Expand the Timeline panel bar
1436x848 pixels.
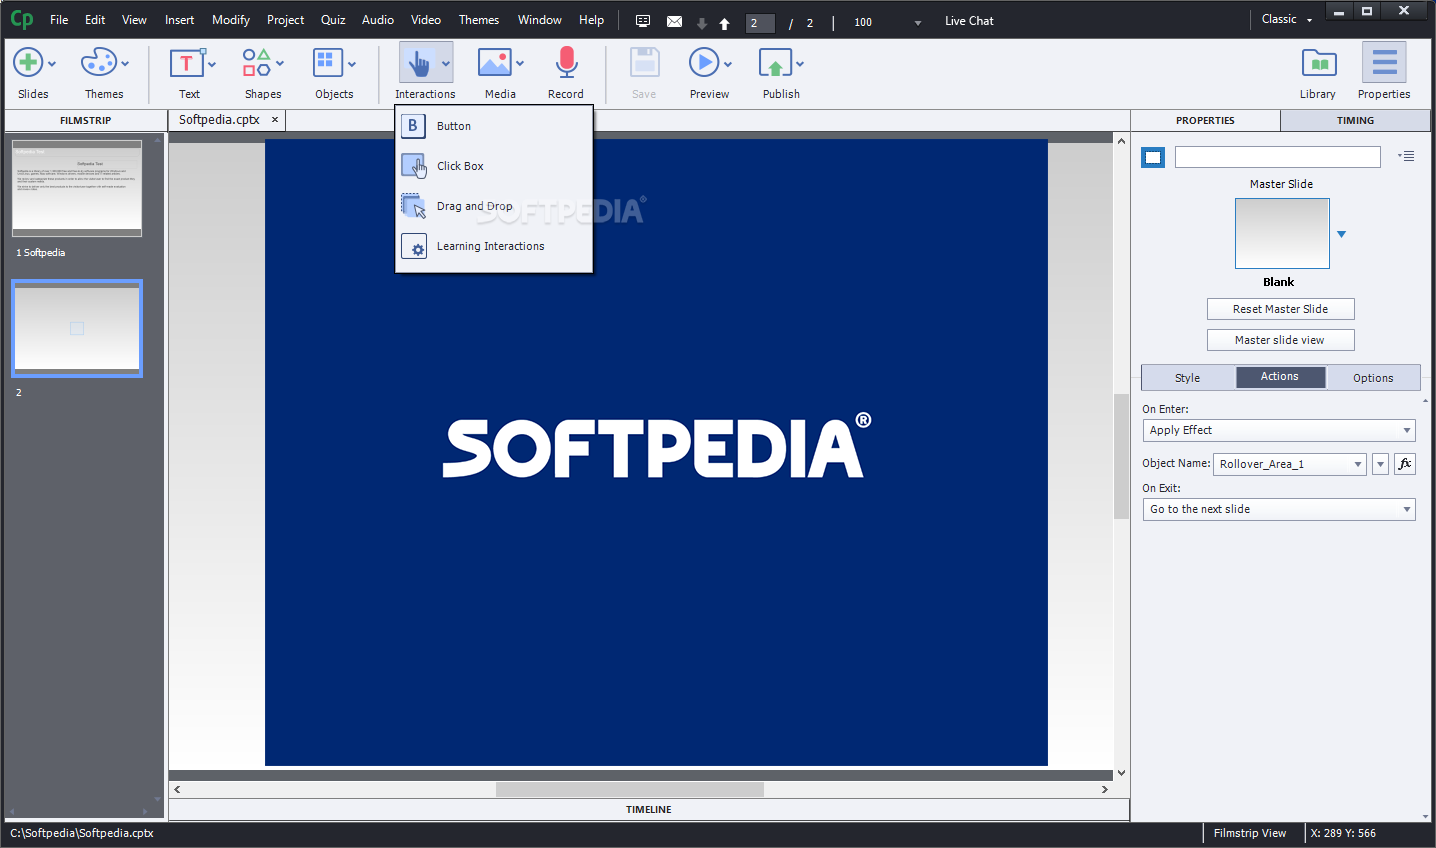(x=649, y=809)
